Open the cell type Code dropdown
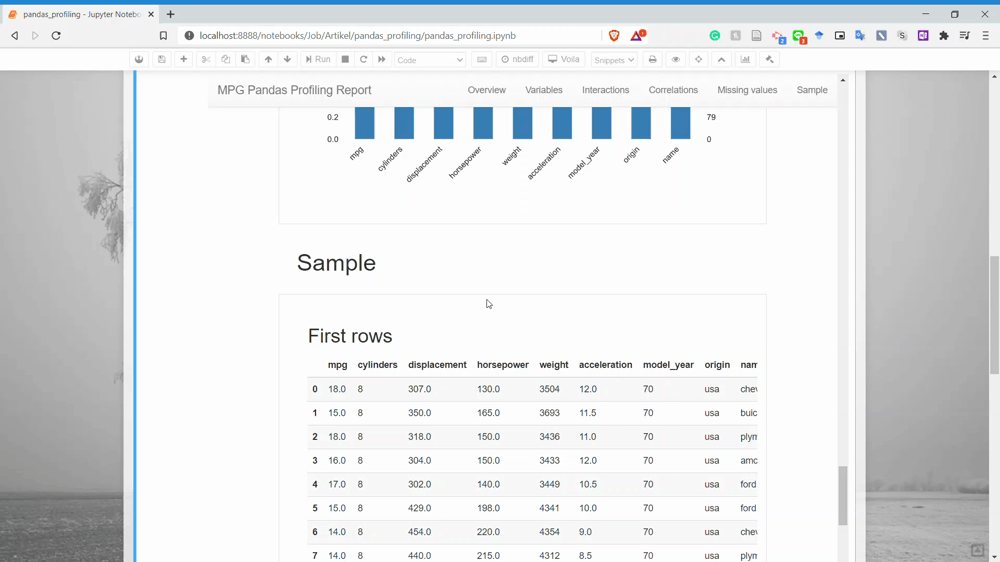The image size is (1000, 562). (x=430, y=60)
